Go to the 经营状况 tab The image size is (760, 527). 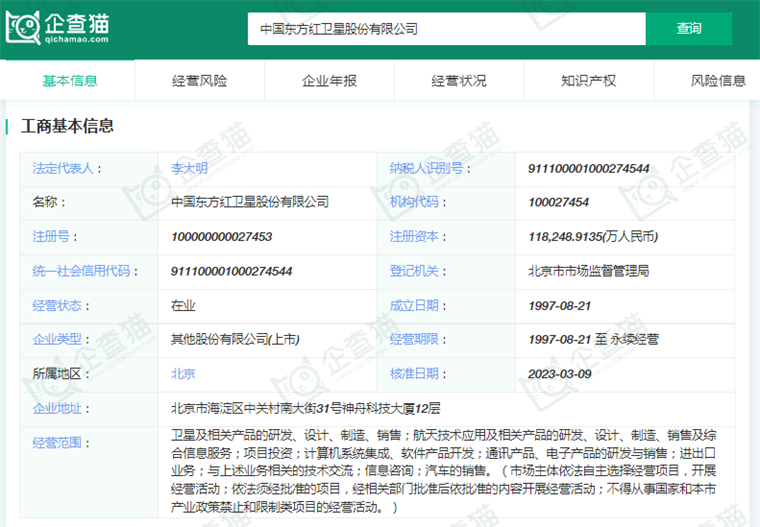click(459, 81)
